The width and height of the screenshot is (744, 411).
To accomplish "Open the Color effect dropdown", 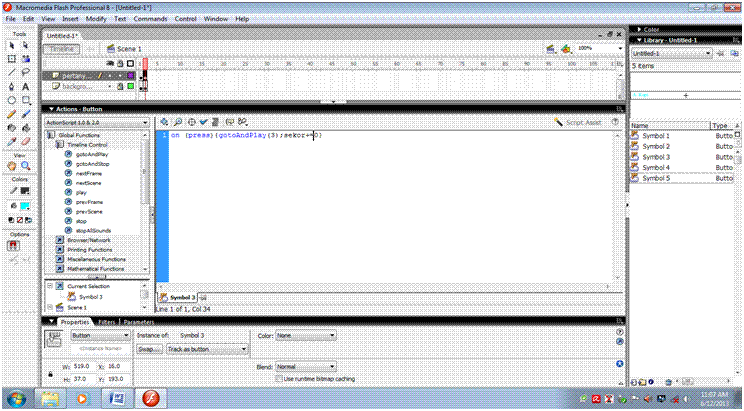I will [306, 336].
